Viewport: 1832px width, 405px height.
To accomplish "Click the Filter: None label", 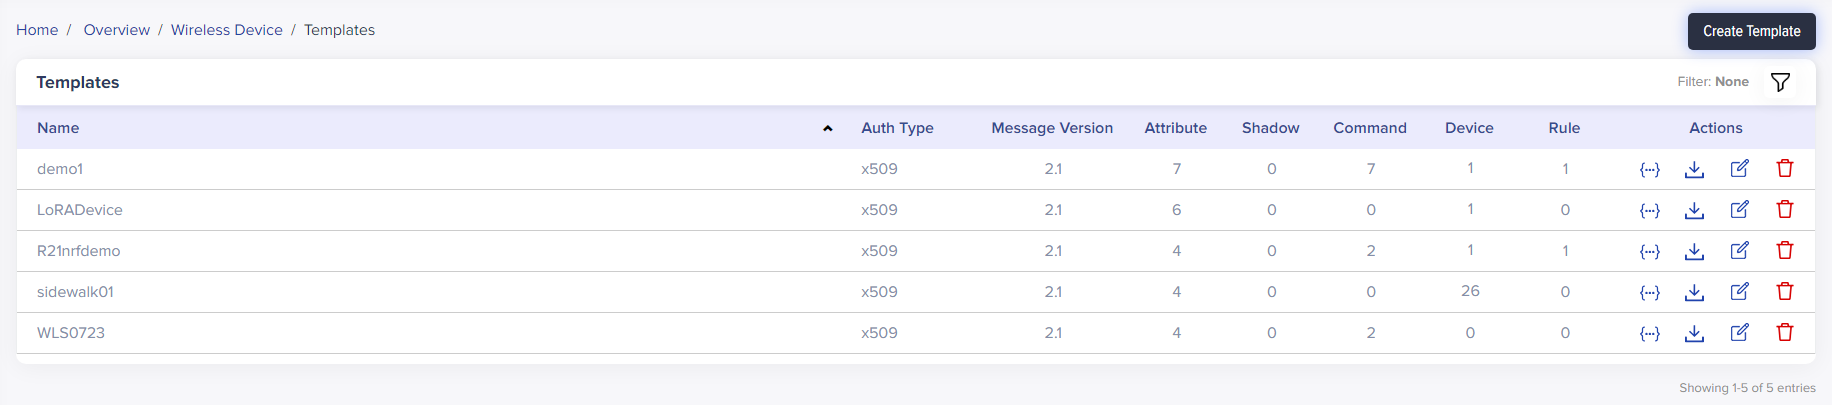I will [1713, 82].
